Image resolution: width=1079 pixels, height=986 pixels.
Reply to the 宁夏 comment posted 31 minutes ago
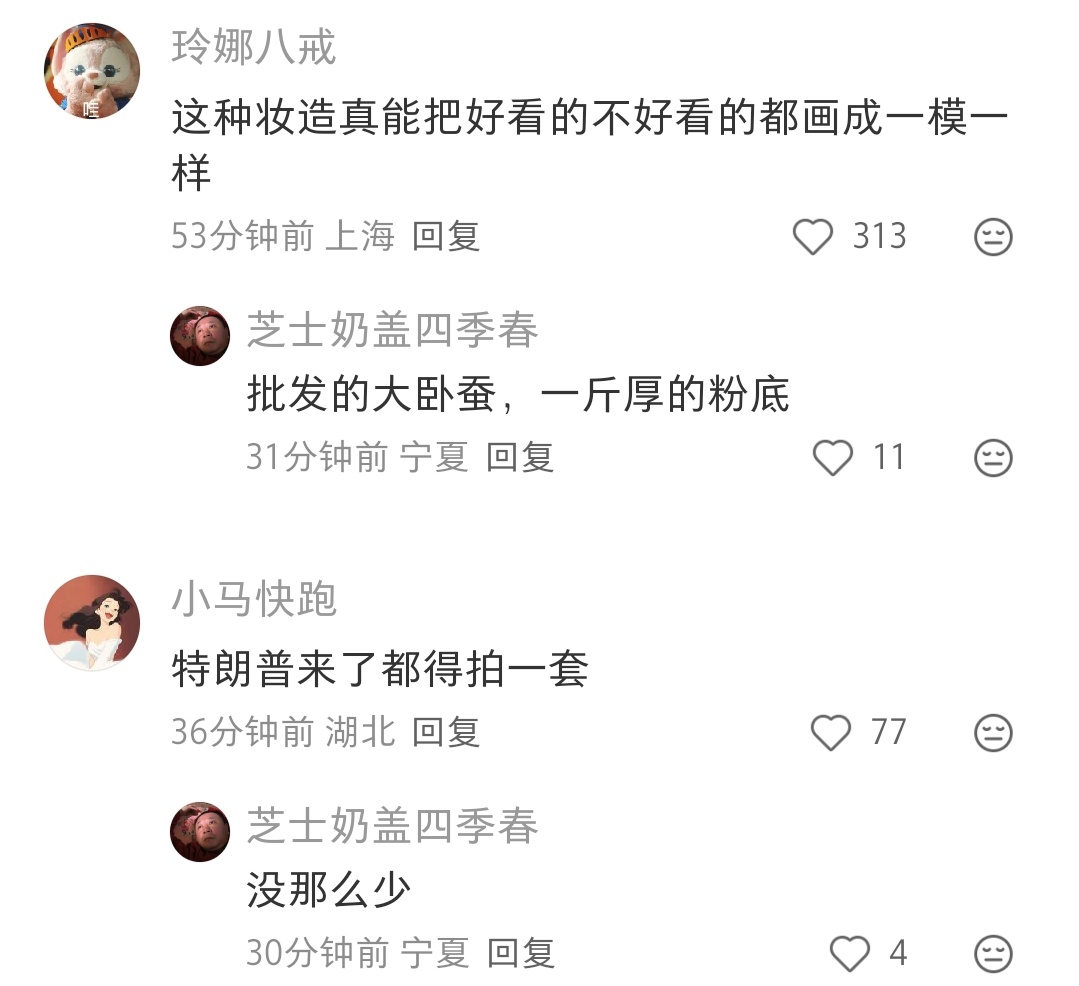[x=520, y=457]
